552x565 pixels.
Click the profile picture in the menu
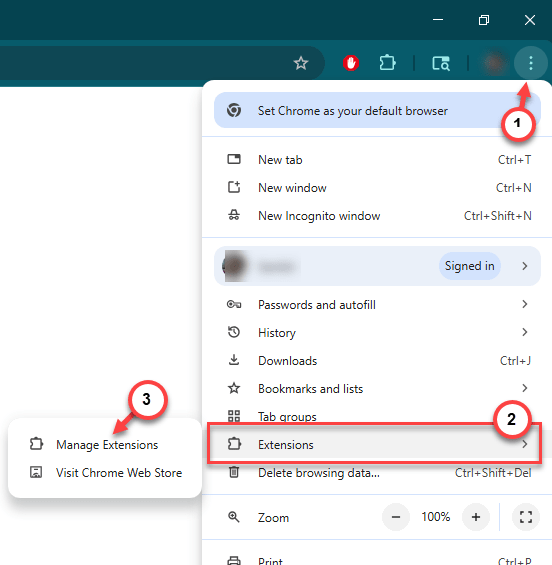coord(235,266)
